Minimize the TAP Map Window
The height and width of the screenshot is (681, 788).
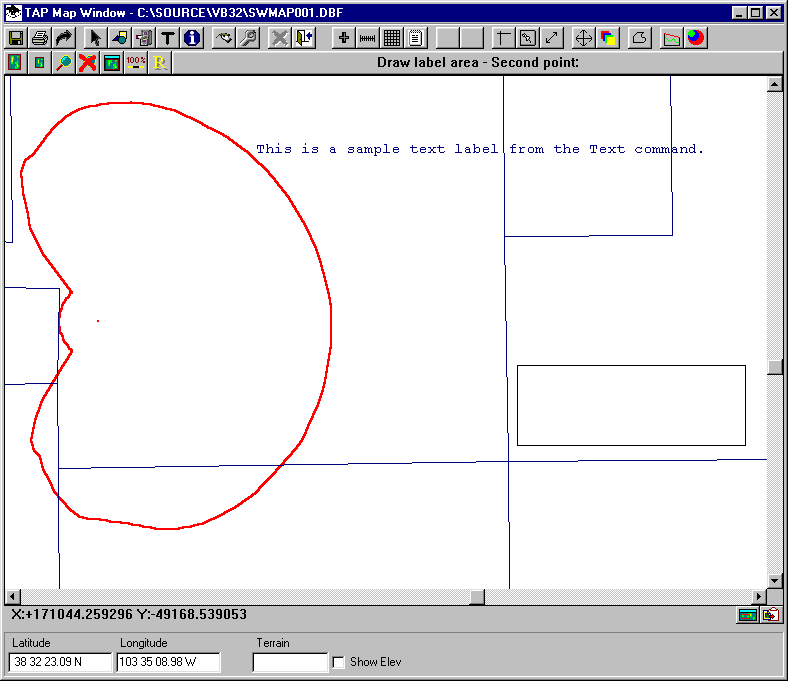click(x=739, y=13)
